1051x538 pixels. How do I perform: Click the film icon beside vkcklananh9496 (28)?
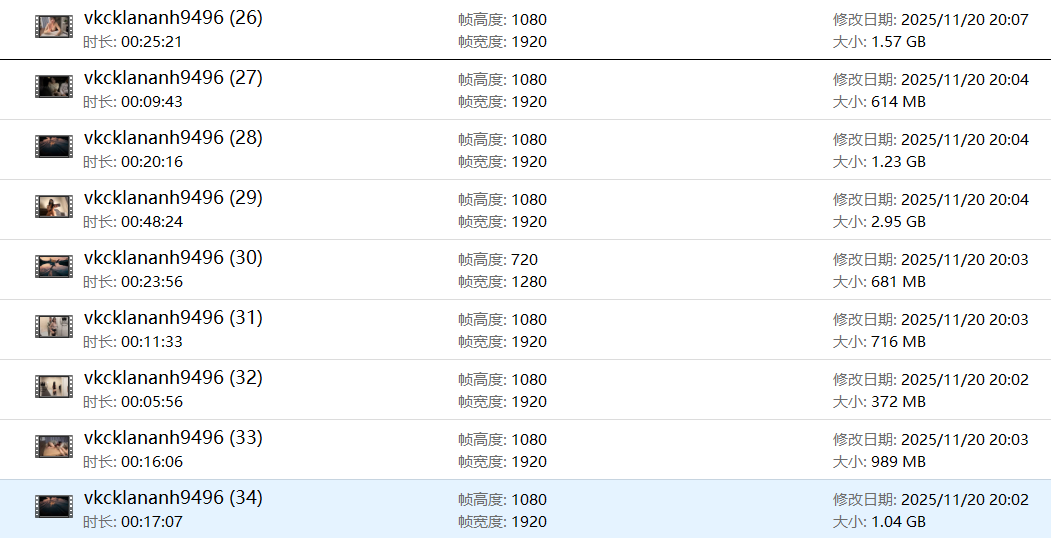[x=53, y=147]
